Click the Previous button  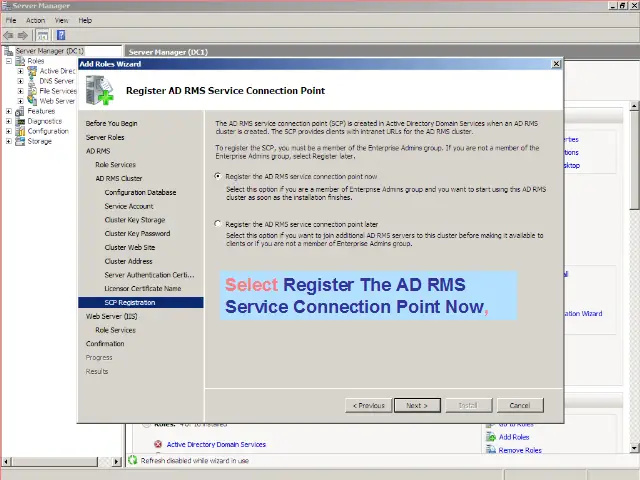coord(368,405)
